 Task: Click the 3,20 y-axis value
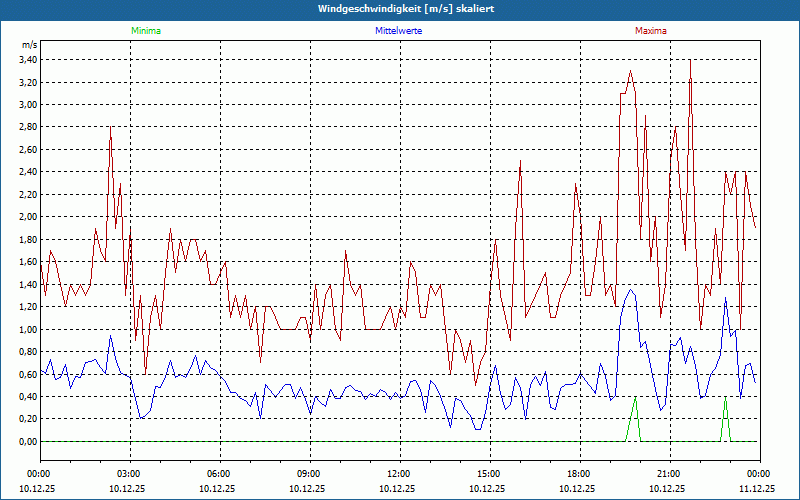[28, 82]
